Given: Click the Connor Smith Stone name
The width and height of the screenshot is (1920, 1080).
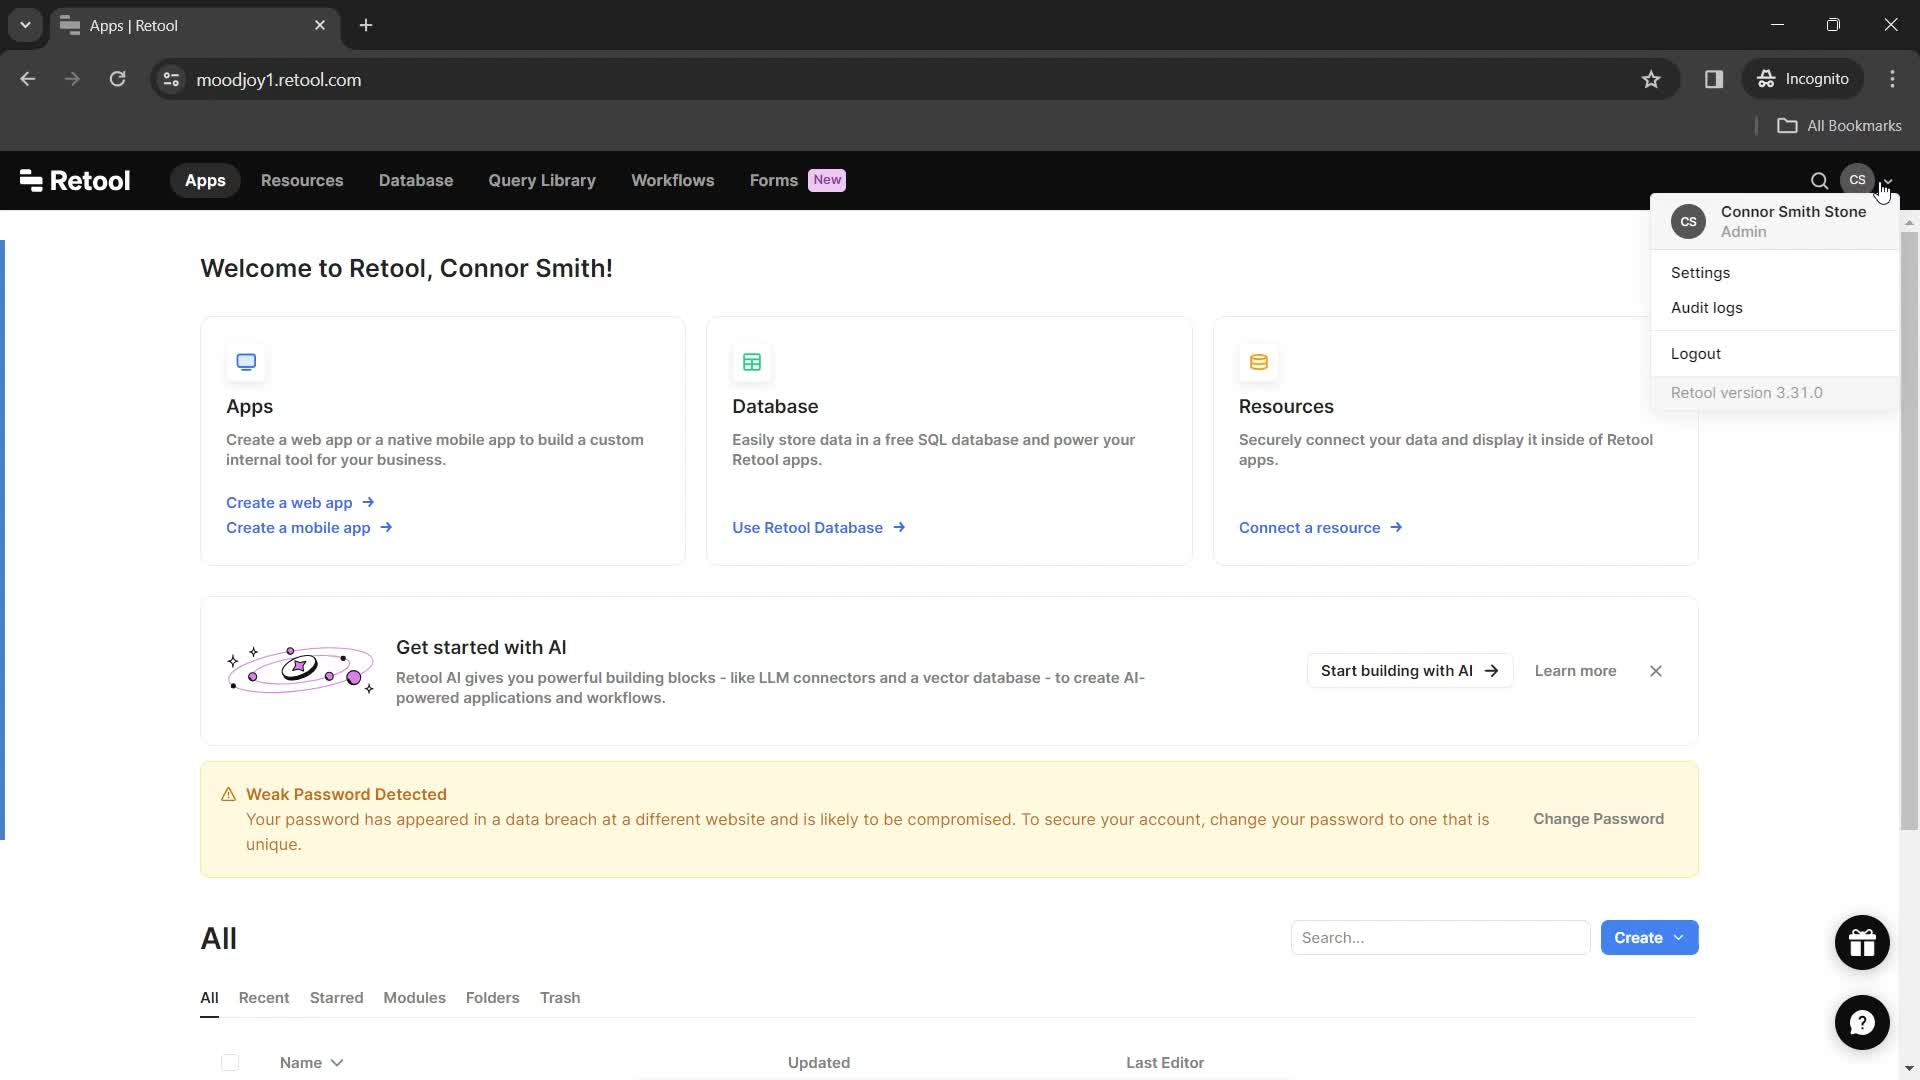Looking at the screenshot, I should click(x=1793, y=211).
